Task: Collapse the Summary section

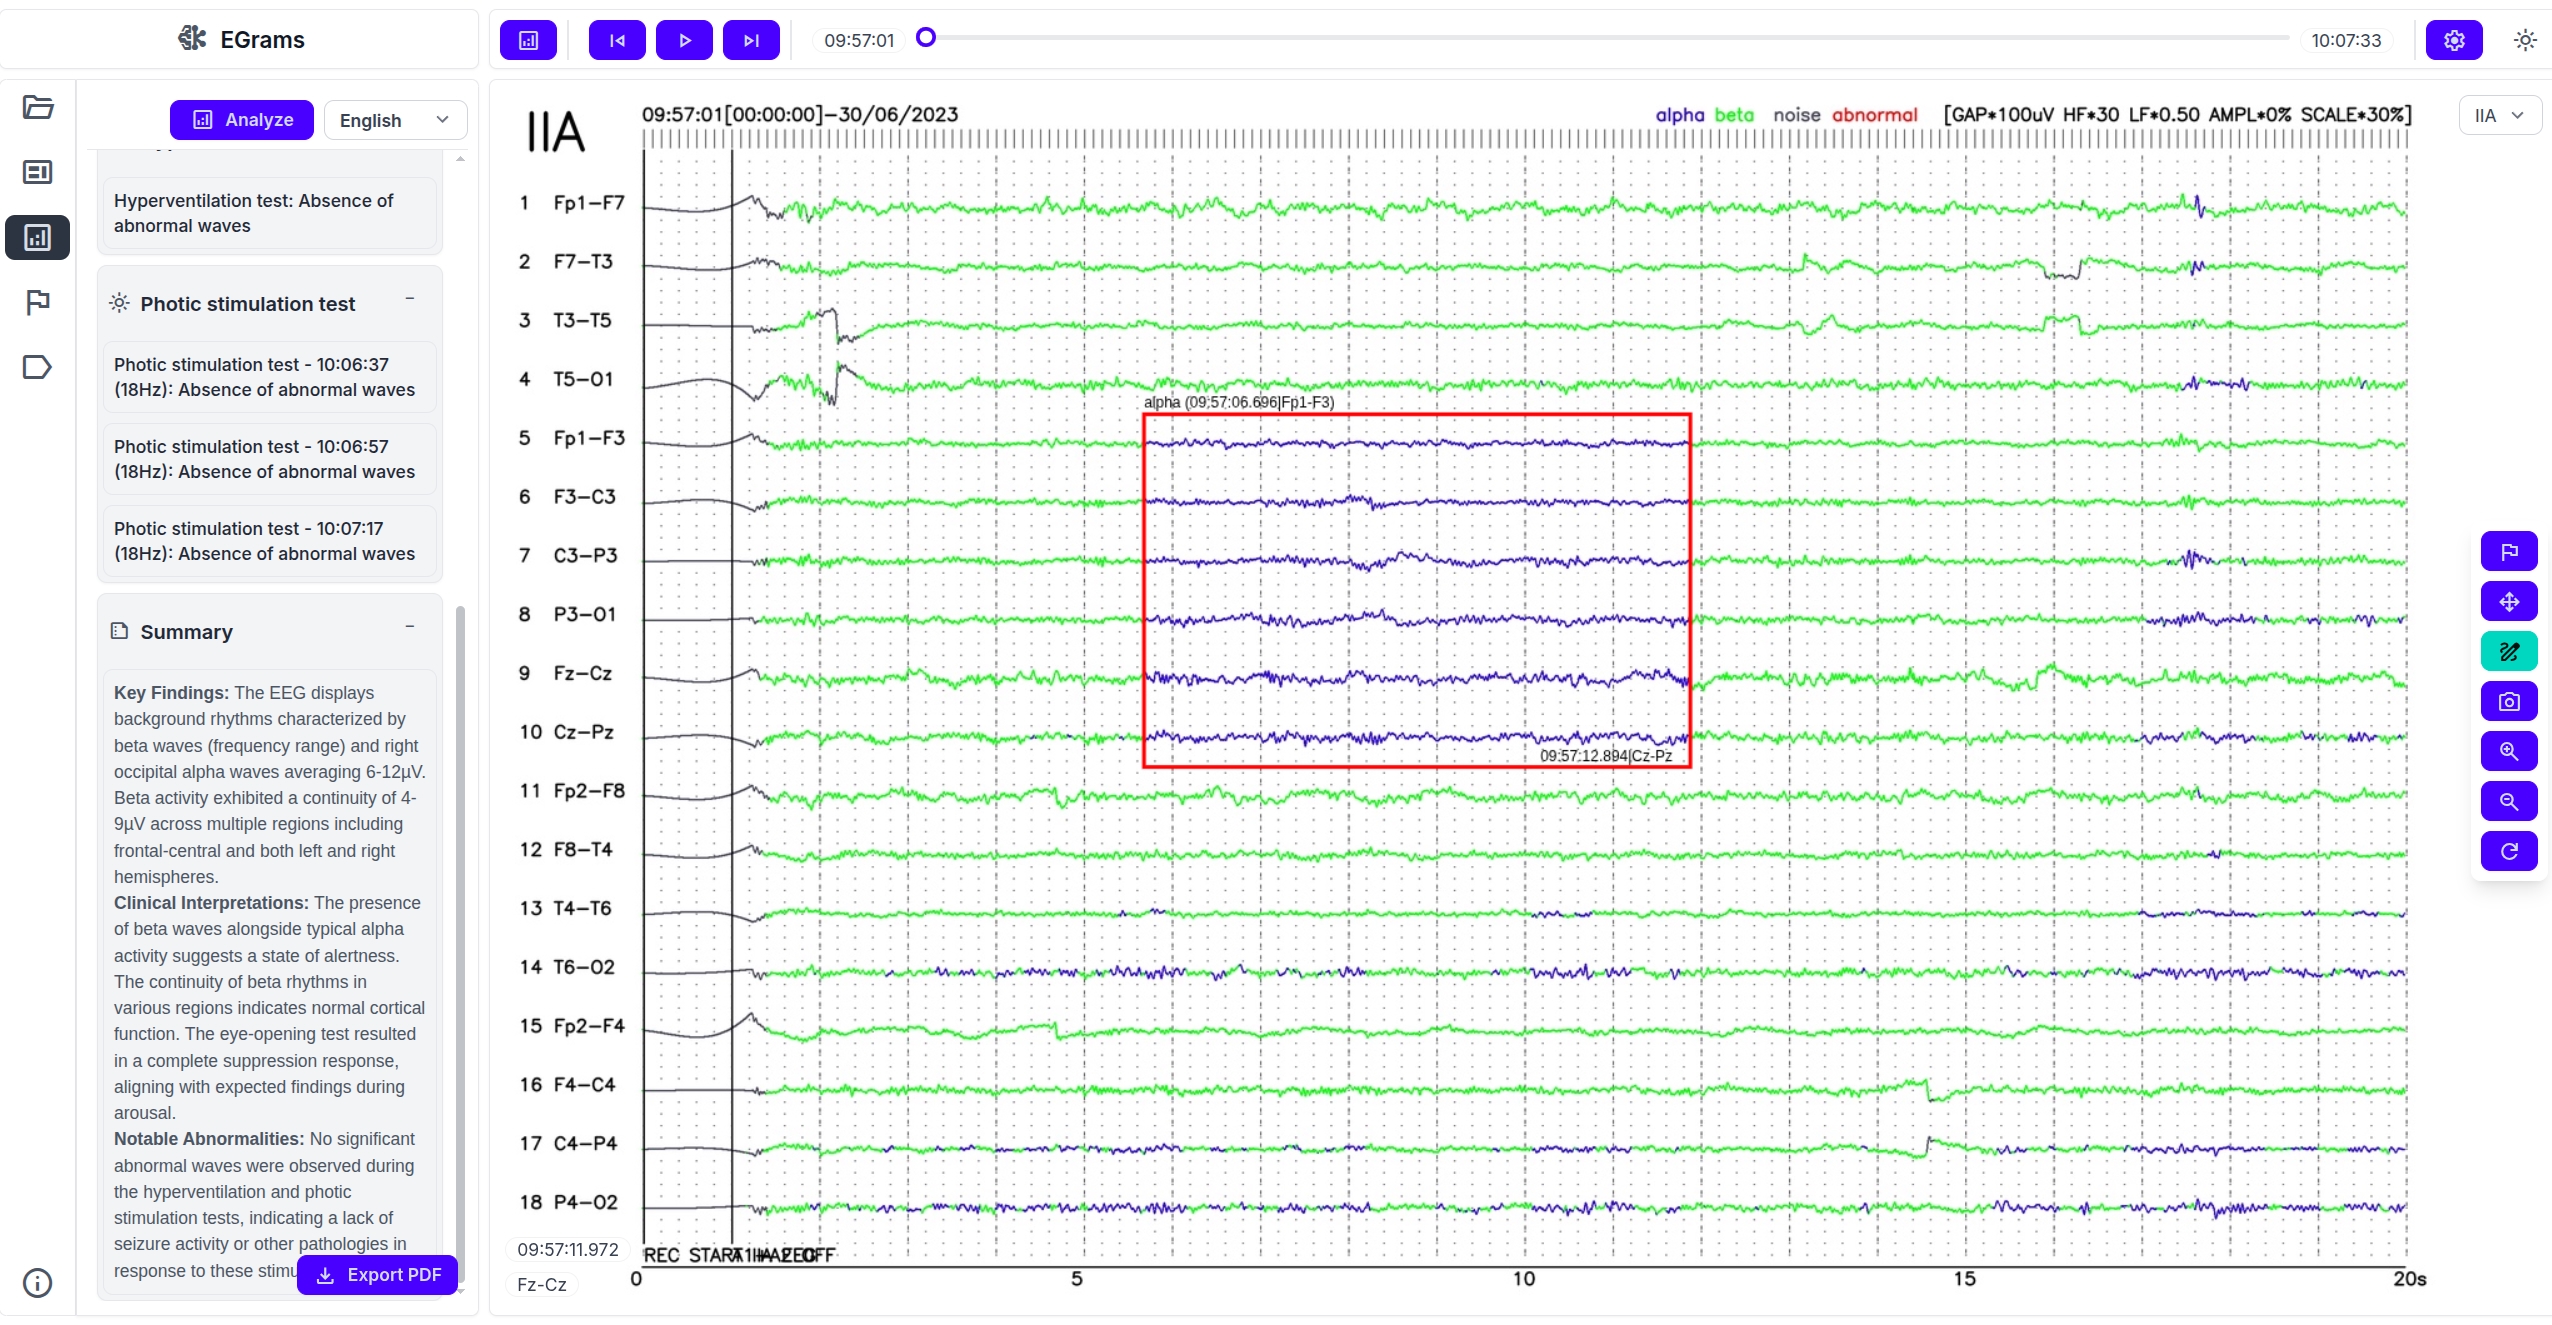Action: coord(410,627)
